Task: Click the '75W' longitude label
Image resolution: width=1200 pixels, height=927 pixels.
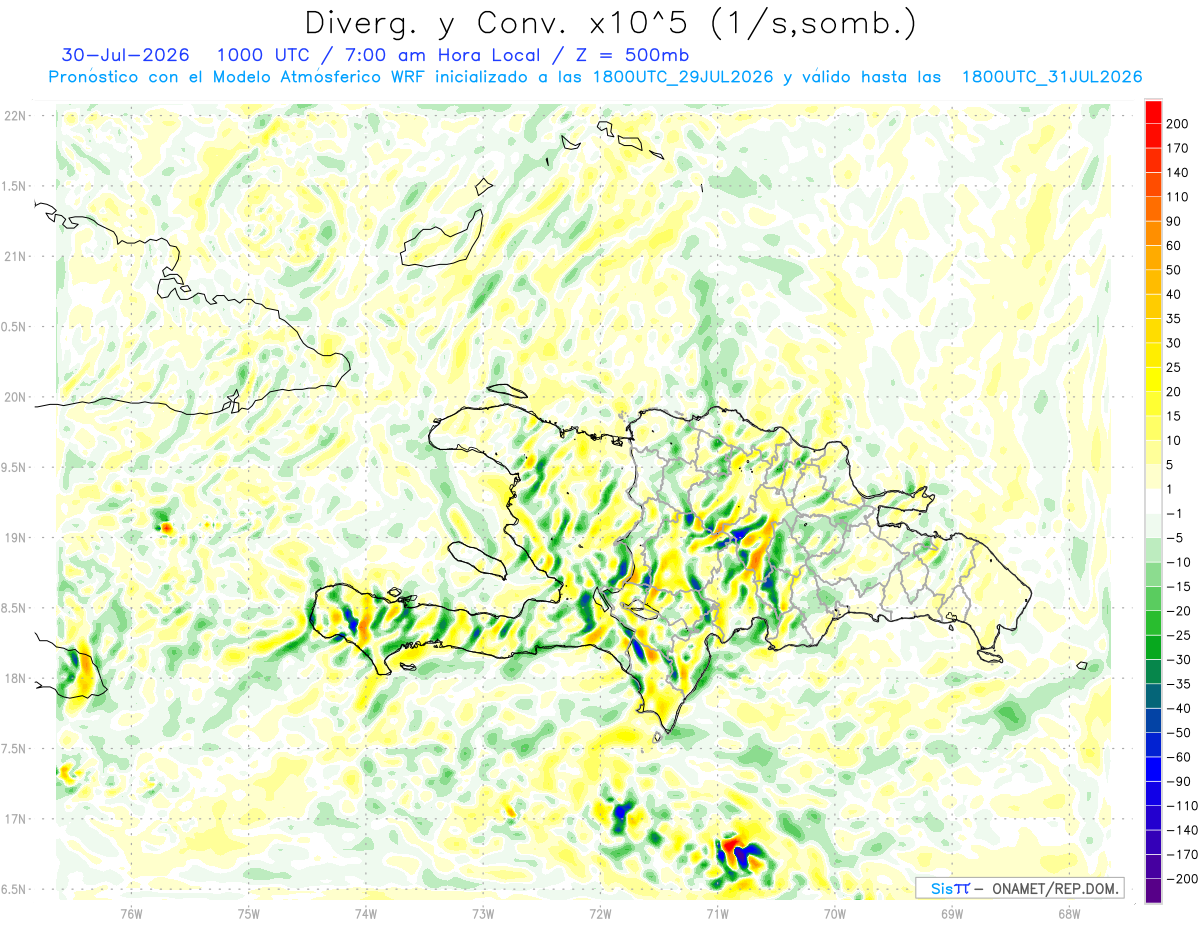Action: coord(249,913)
